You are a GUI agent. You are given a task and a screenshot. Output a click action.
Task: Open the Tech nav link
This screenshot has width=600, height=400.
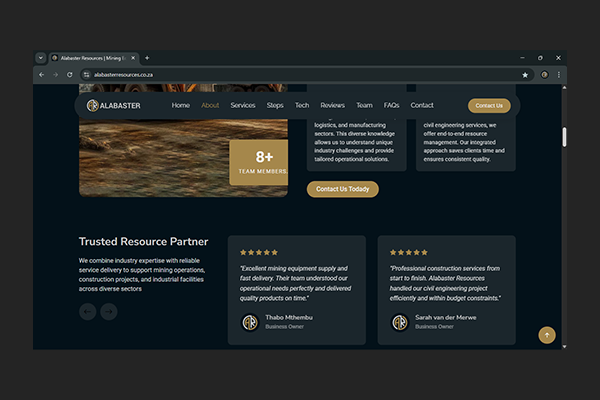coord(302,105)
